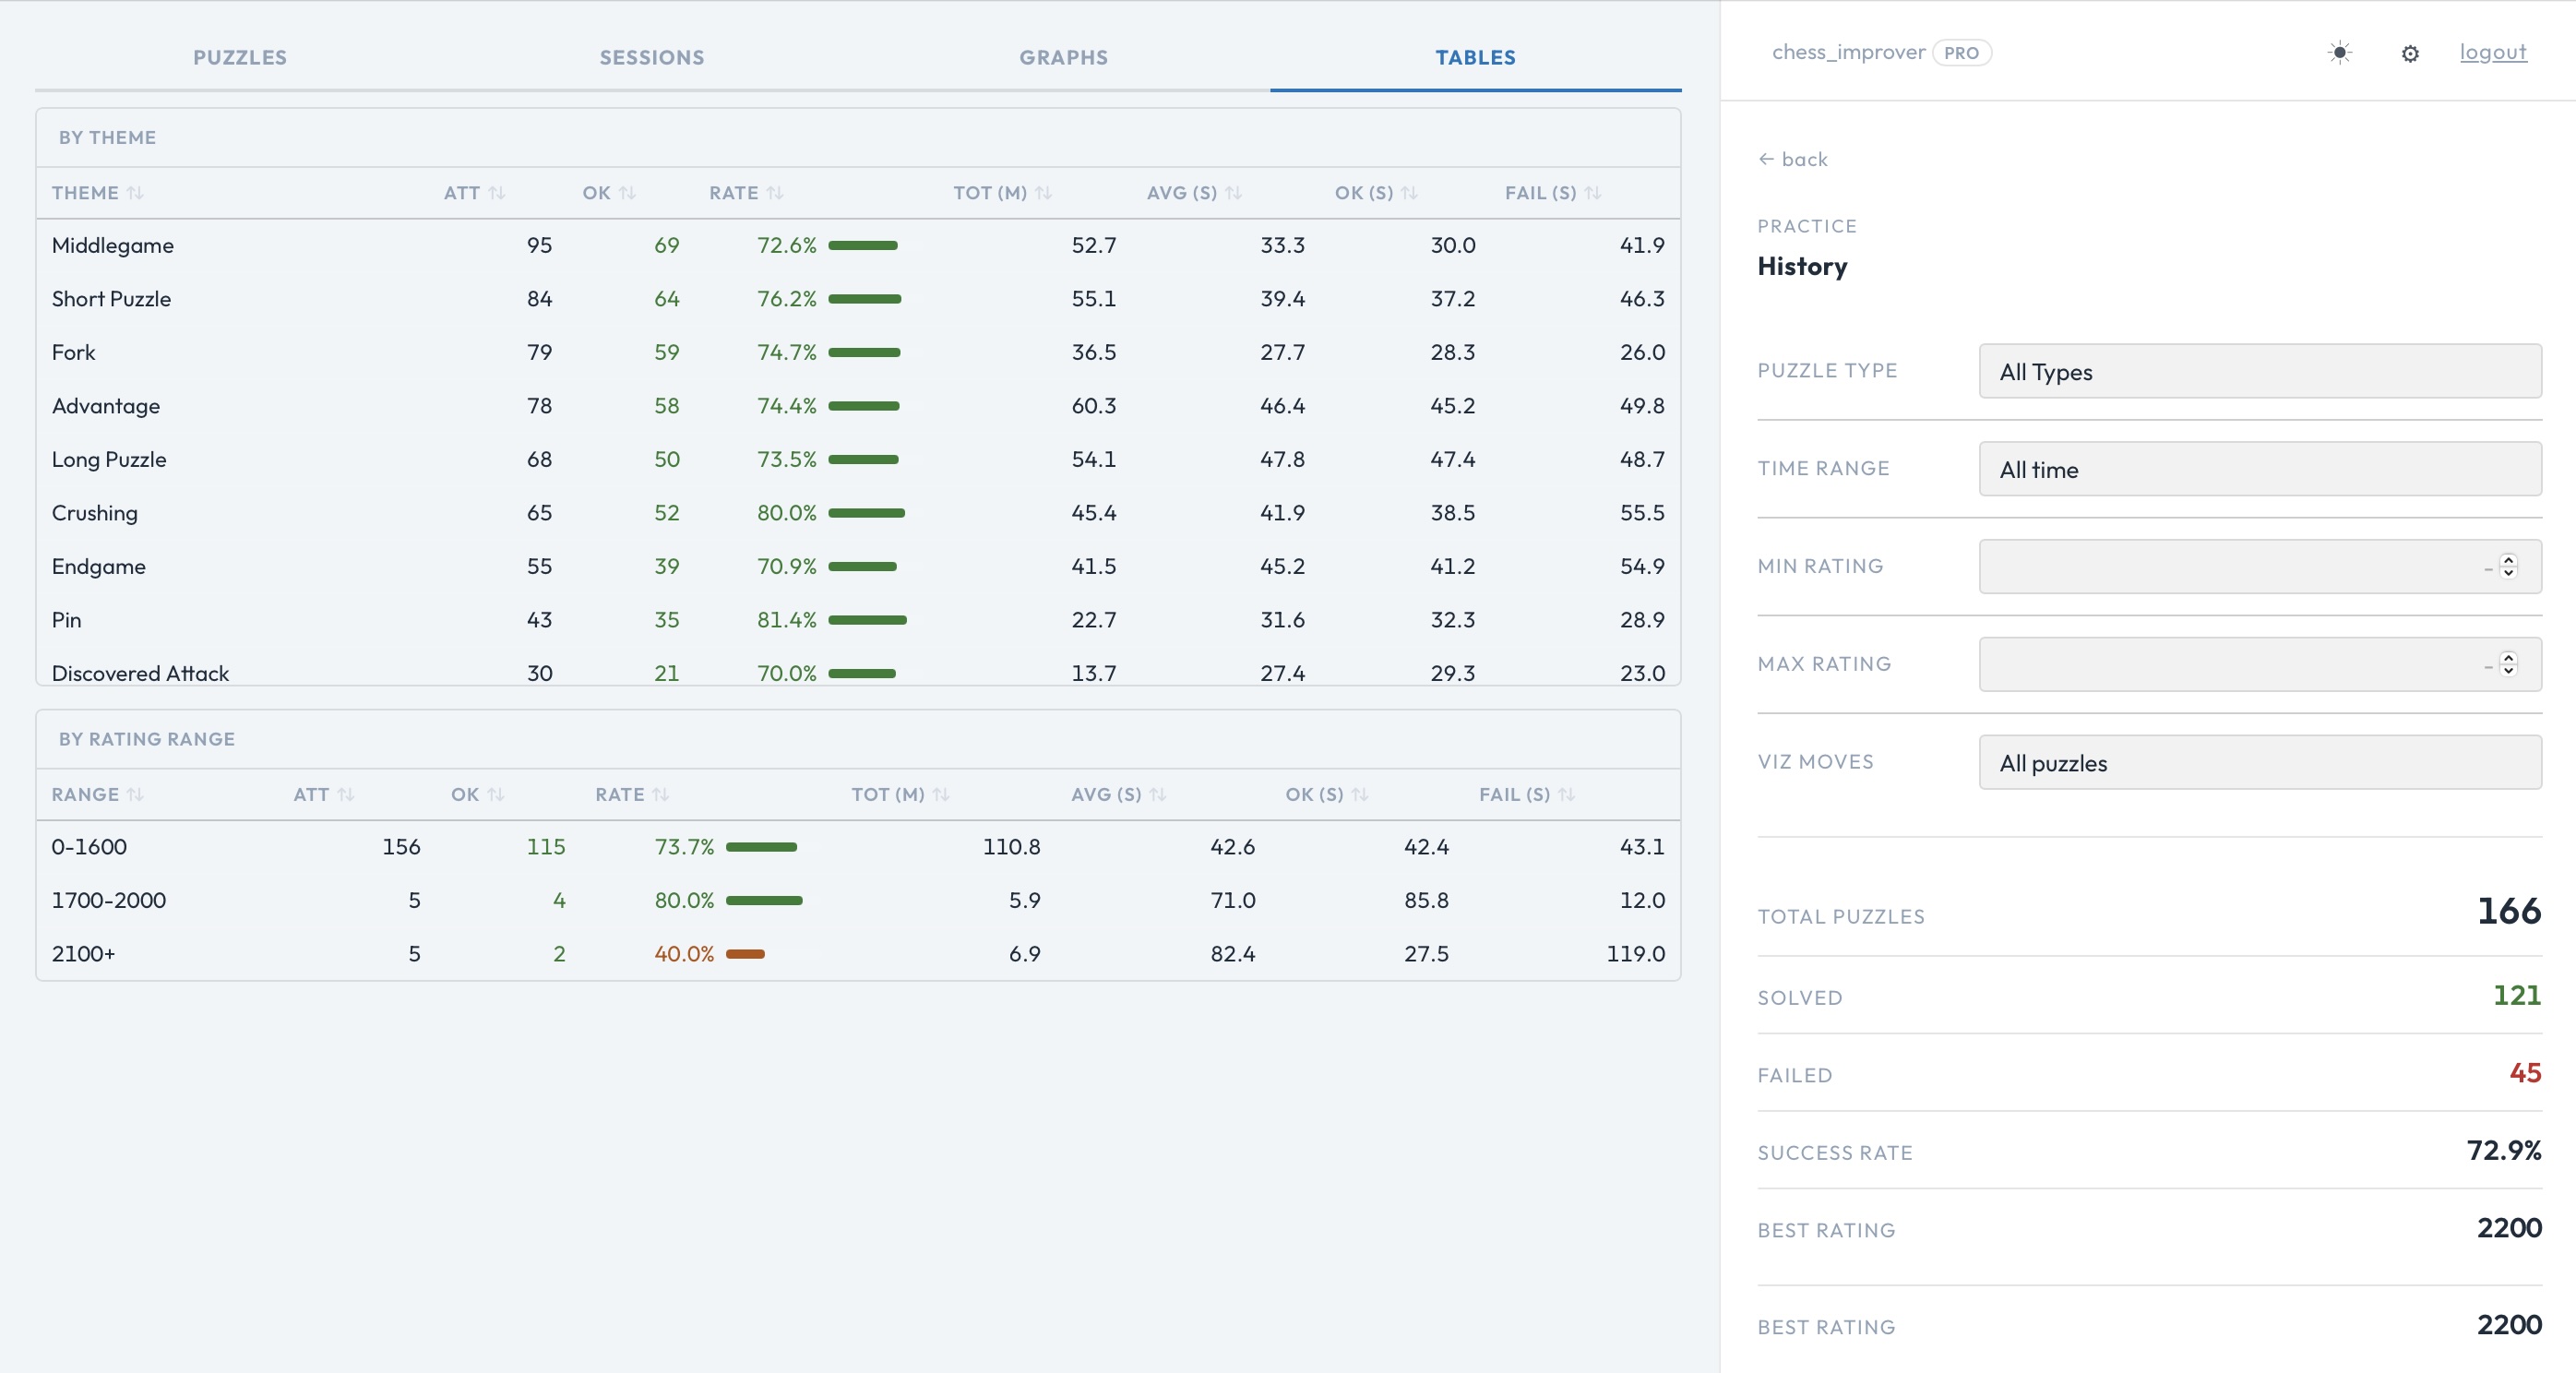The height and width of the screenshot is (1373, 2576).
Task: Sort rating table by AVG (S) arrows
Action: [x=1158, y=795]
